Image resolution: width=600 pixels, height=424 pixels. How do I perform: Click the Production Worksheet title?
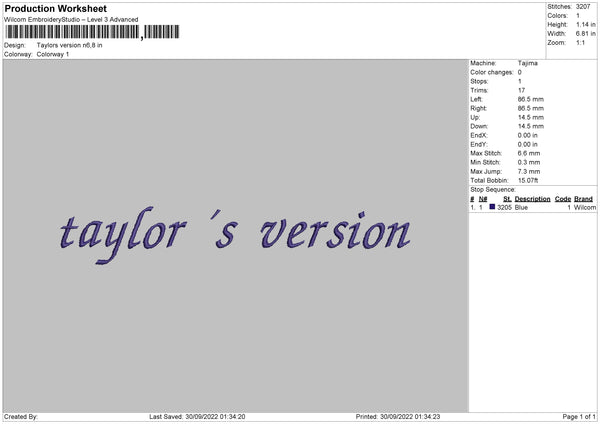coord(55,8)
